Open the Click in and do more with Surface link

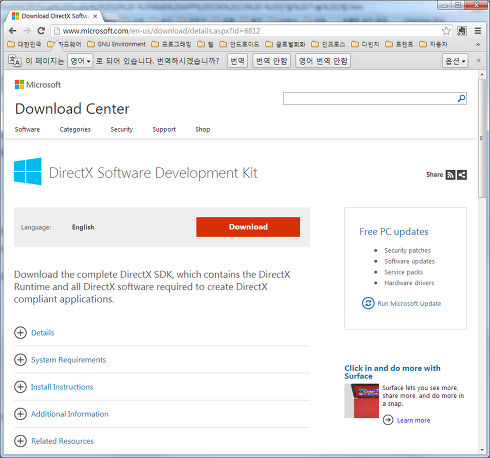pyautogui.click(x=392, y=372)
